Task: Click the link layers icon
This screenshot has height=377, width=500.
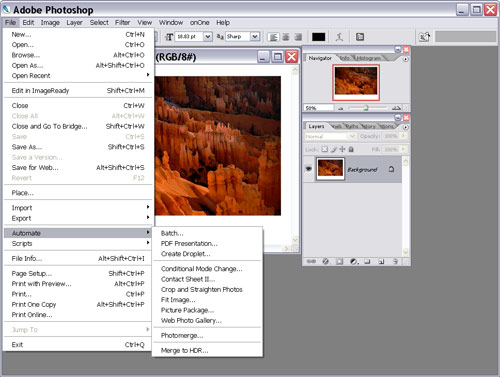Action: pyautogui.click(x=311, y=262)
